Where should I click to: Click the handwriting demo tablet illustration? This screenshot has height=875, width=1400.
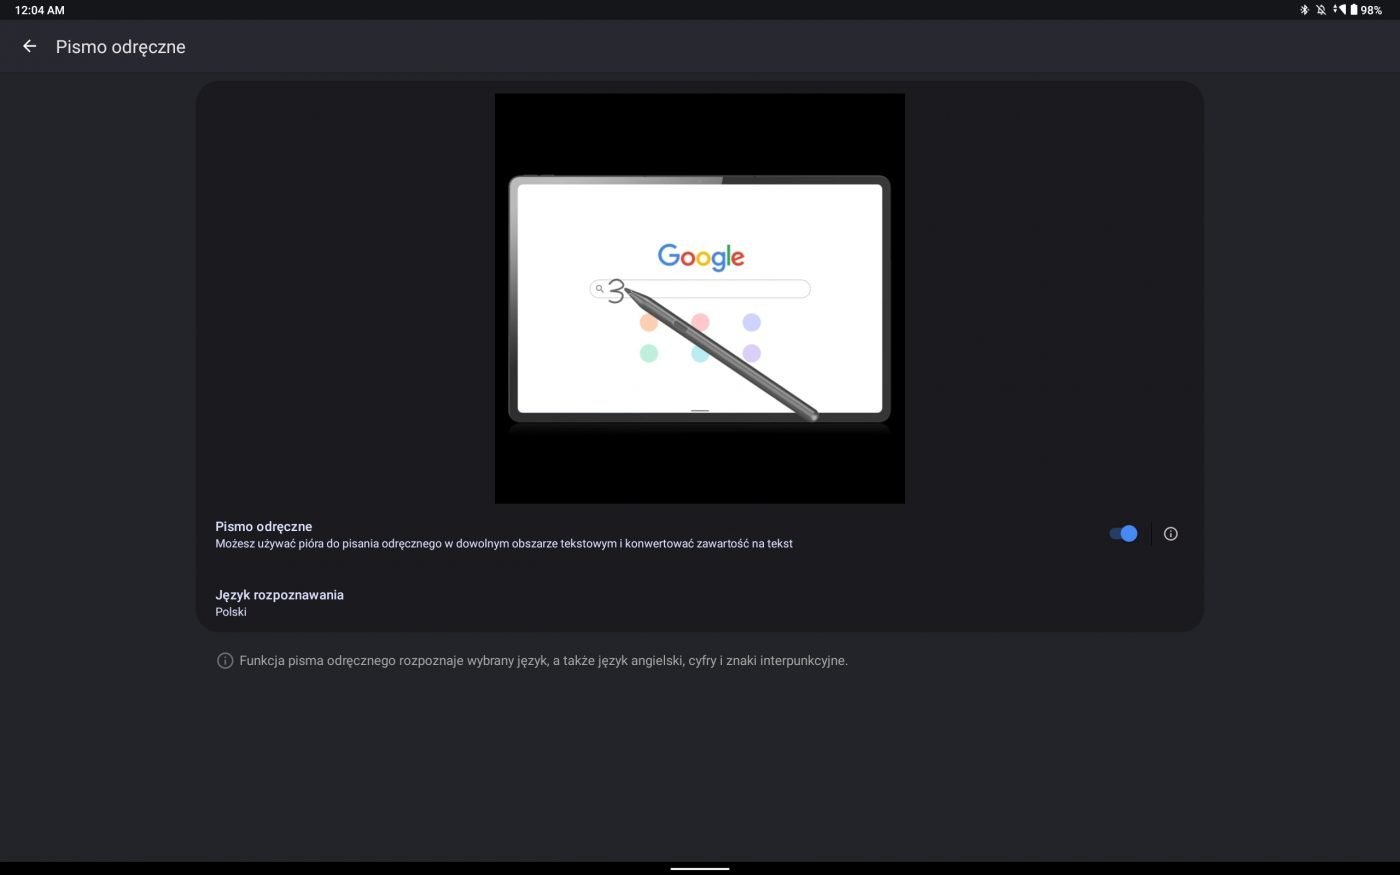tap(700, 299)
